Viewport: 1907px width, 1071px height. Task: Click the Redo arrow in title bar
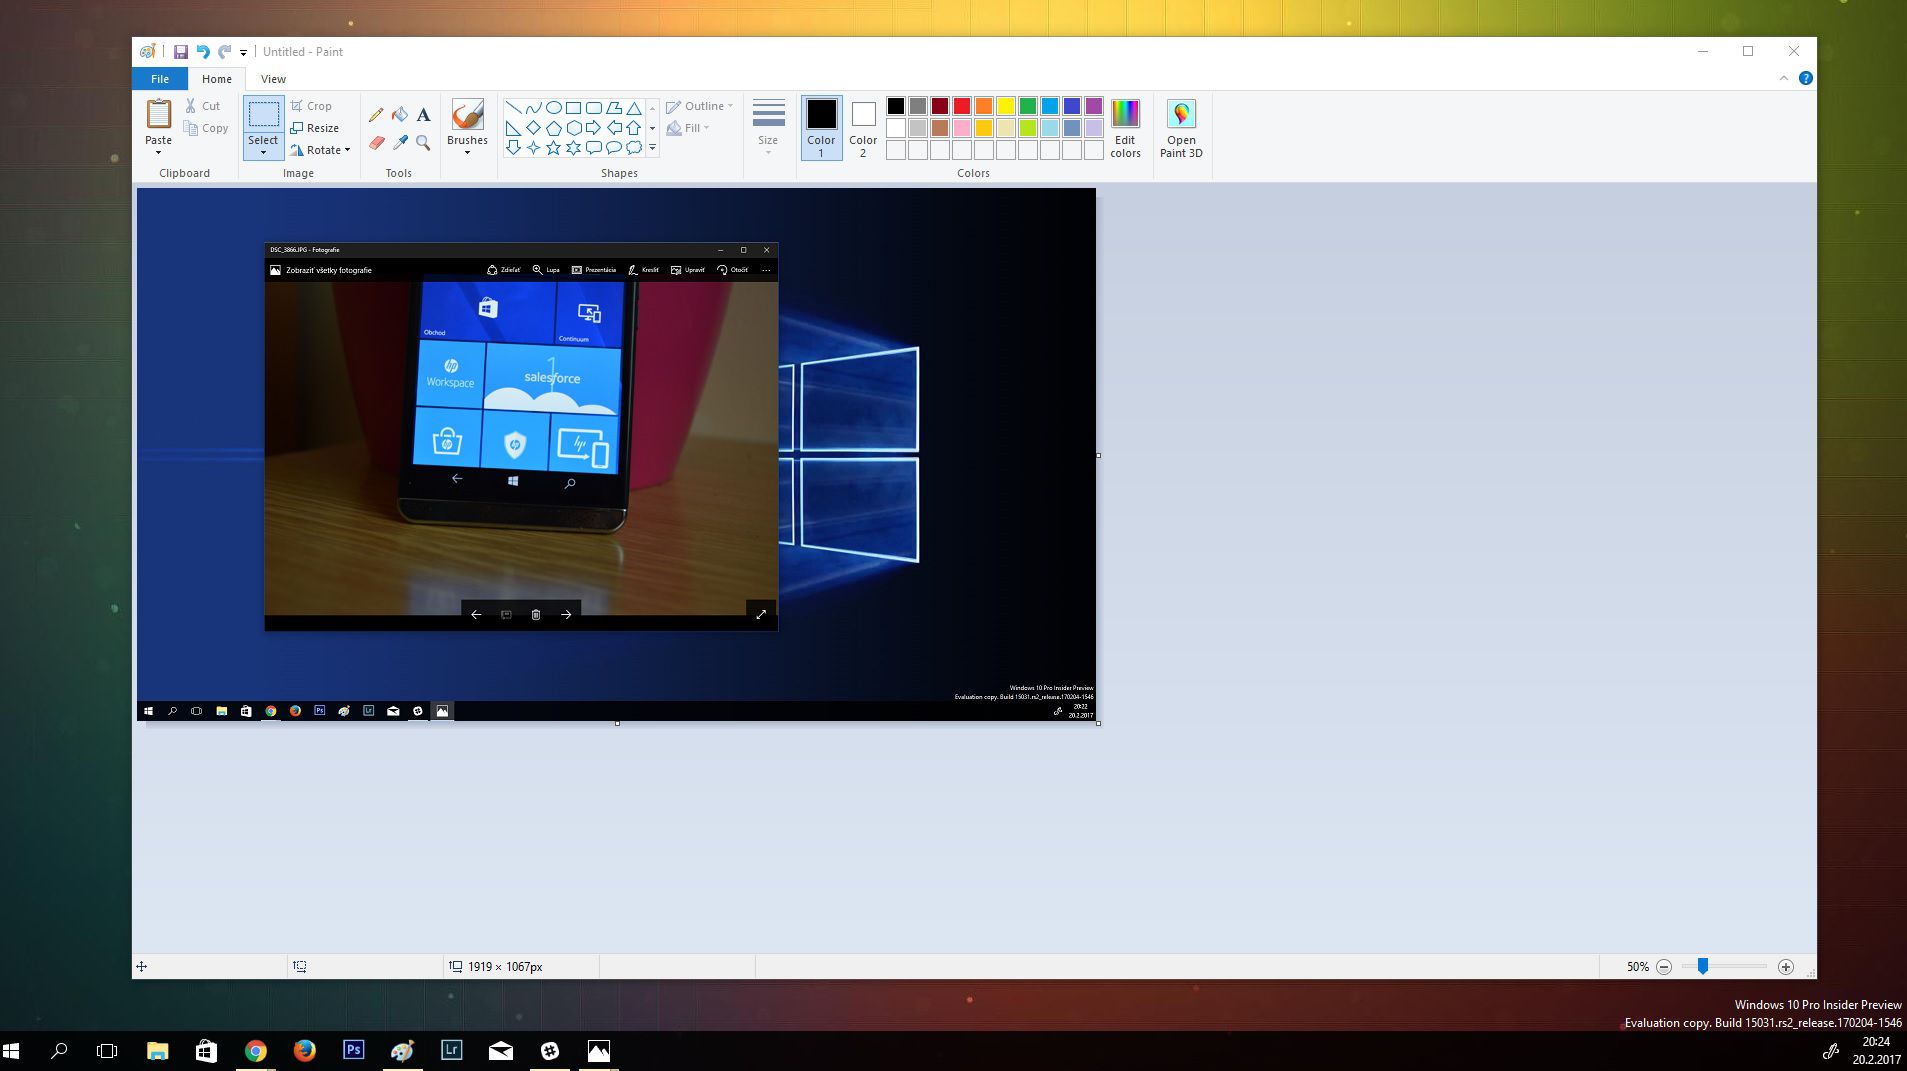pos(225,52)
